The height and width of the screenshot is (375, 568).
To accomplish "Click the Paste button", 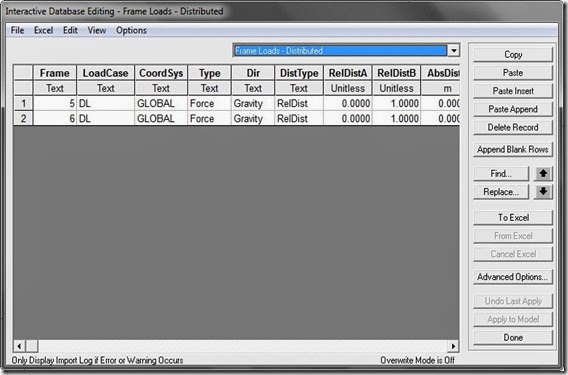I will [513, 73].
